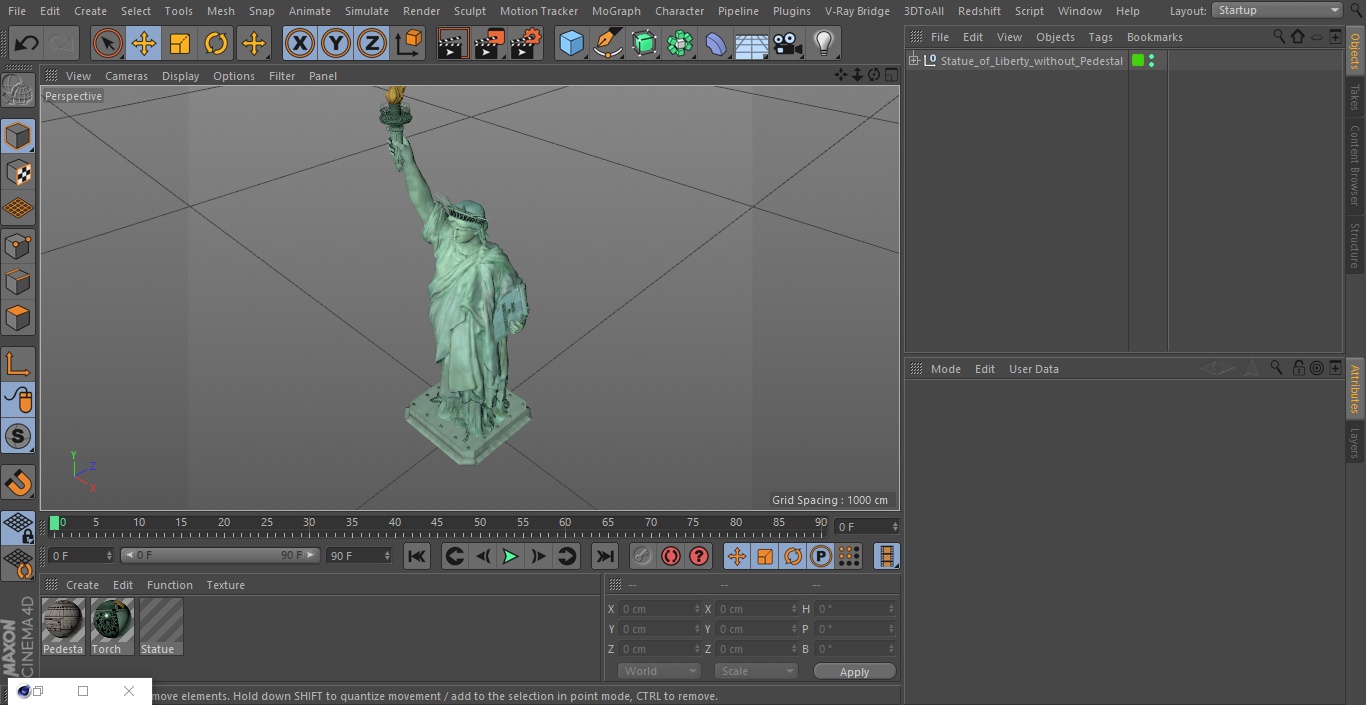Toggle visibility dots for Statue object
Image resolution: width=1366 pixels, height=705 pixels.
click(x=1152, y=61)
